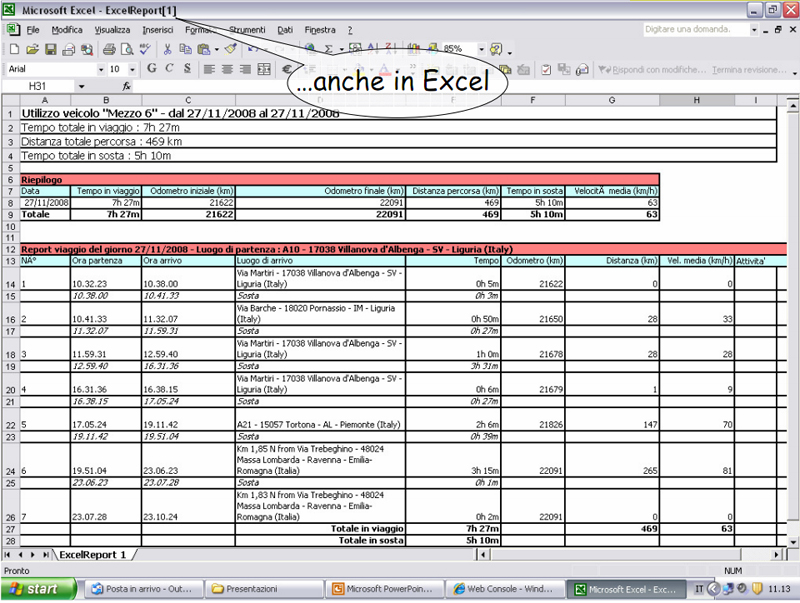Click Termina revisione button
800x603 pixels.
click(749, 69)
